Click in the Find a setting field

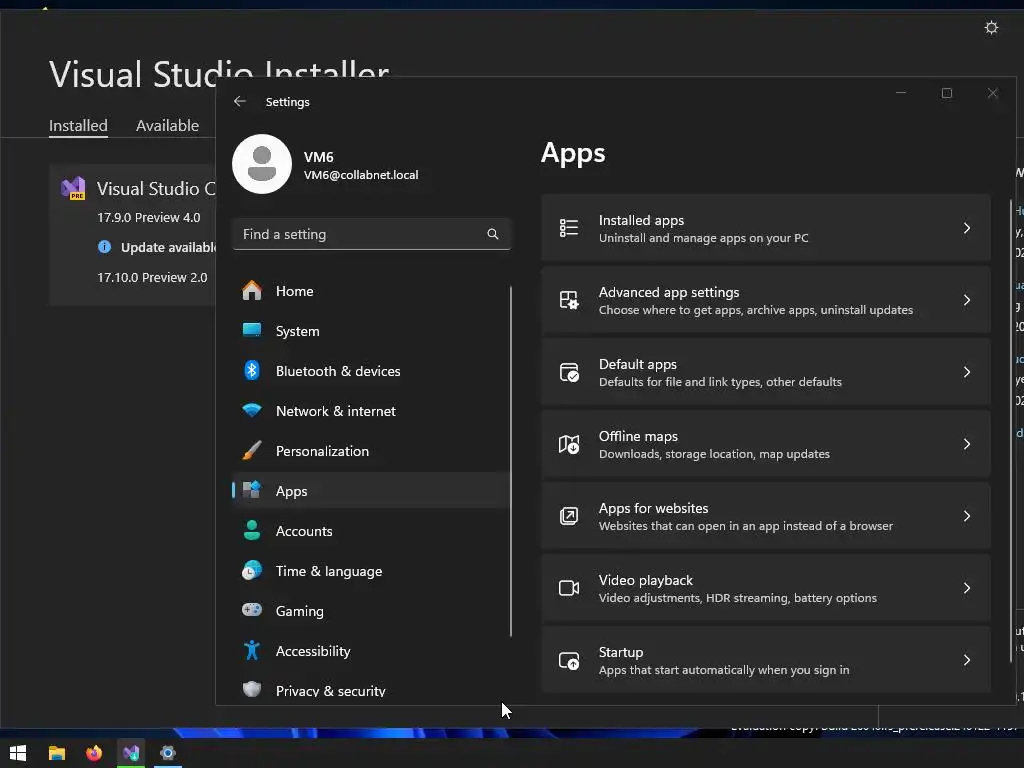pos(371,234)
